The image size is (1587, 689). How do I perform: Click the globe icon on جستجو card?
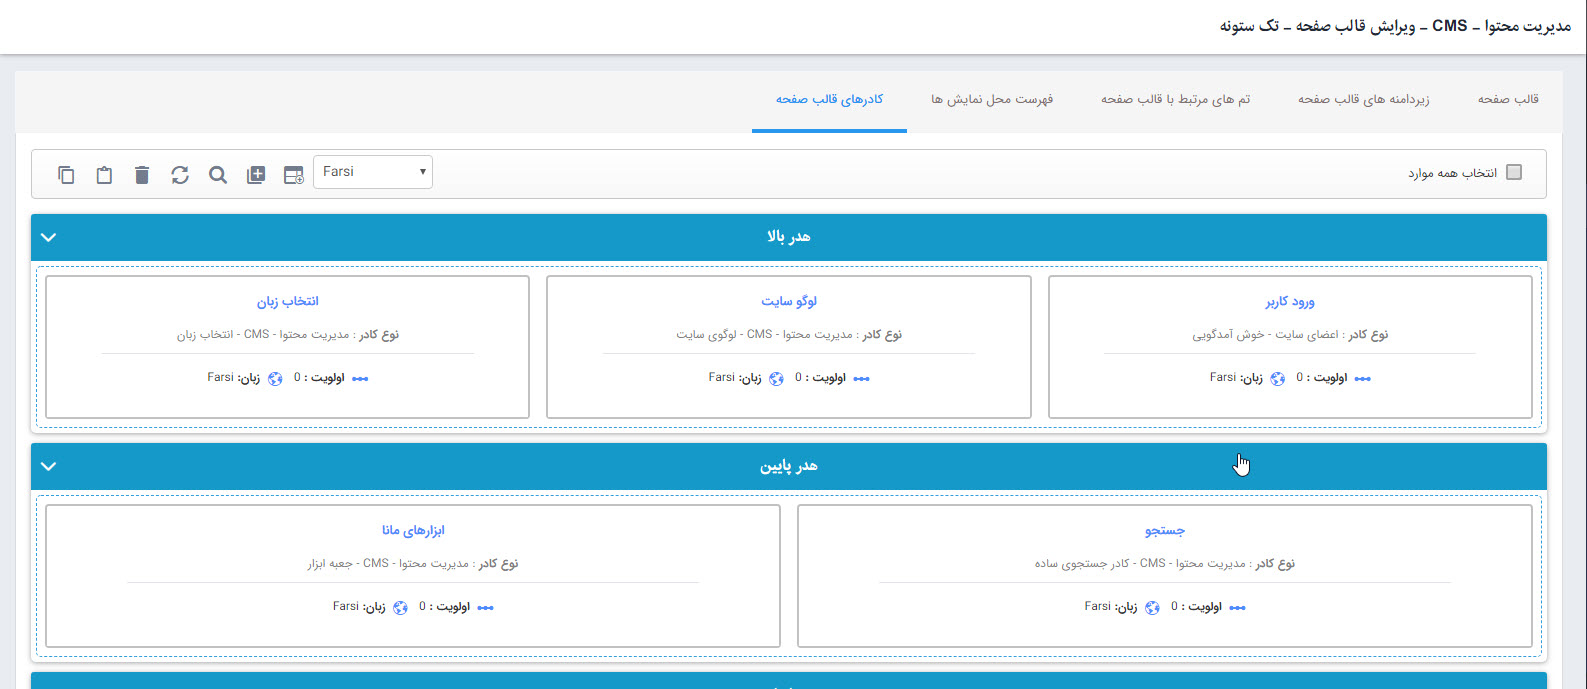tap(1152, 608)
